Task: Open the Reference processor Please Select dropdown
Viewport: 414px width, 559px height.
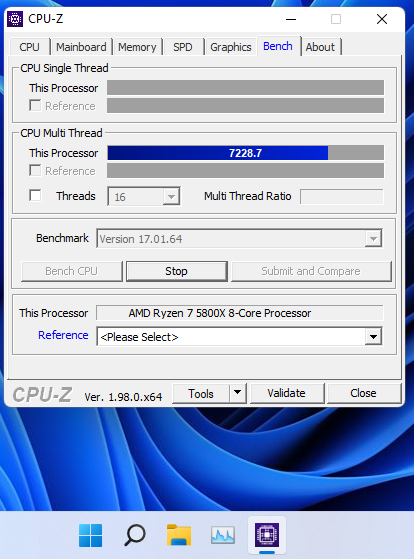Action: [x=239, y=337]
